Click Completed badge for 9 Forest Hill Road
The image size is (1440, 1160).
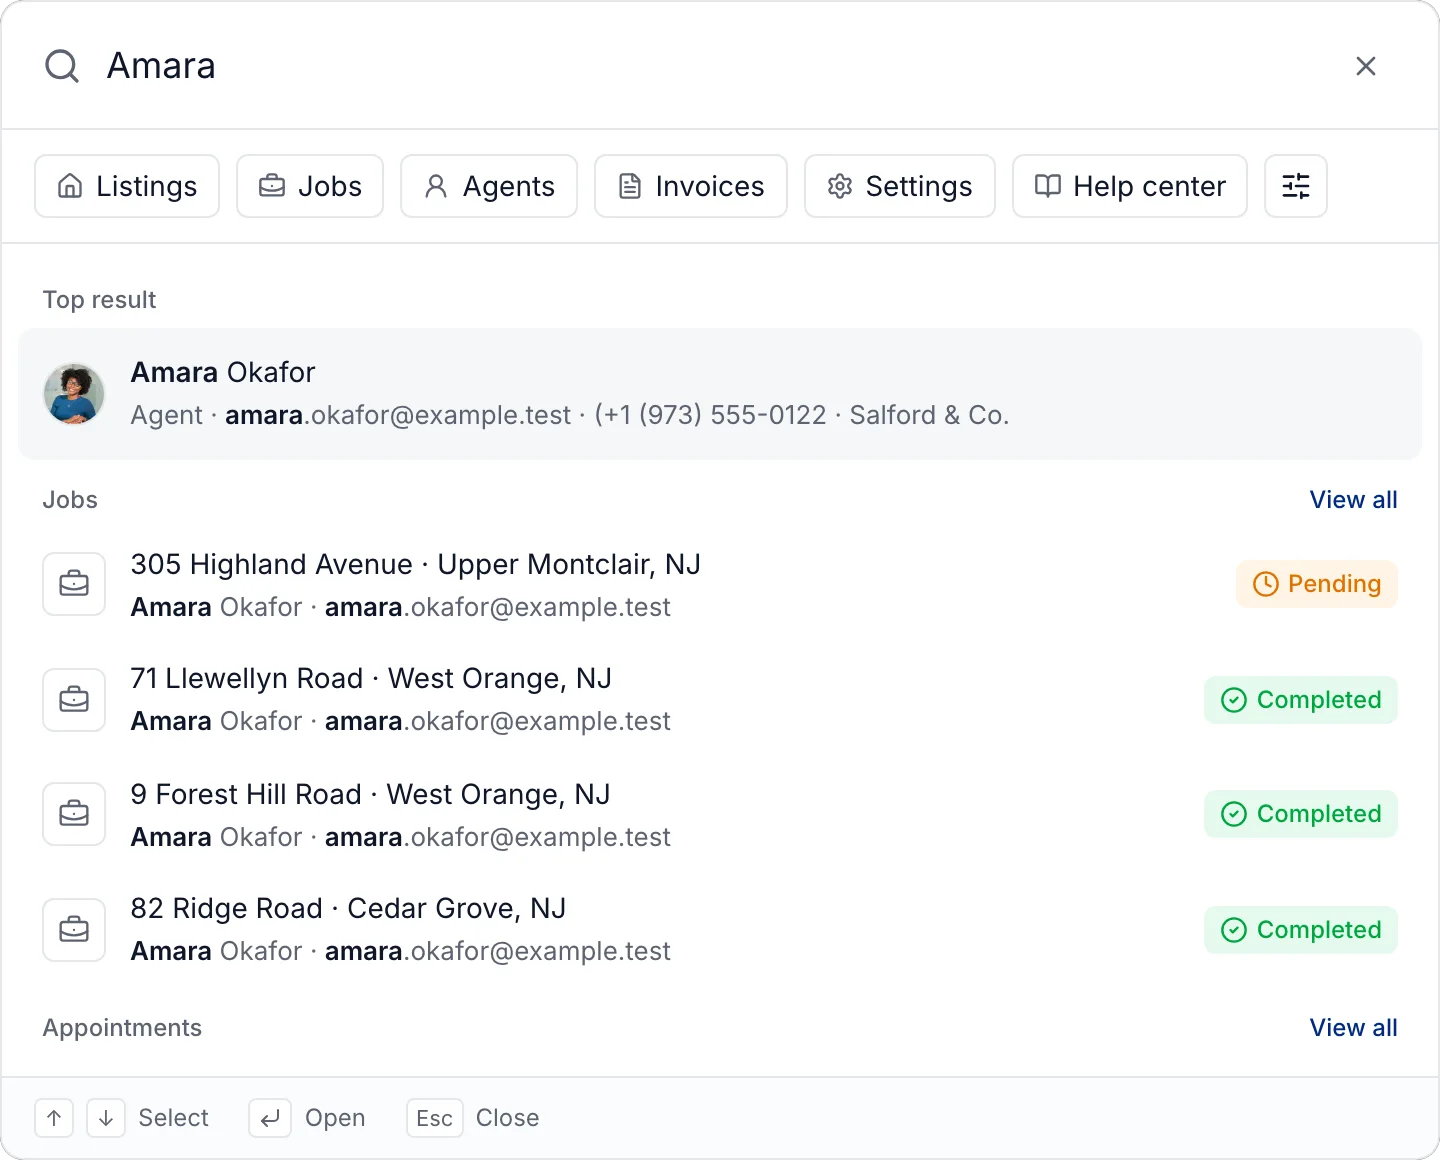coord(1301,814)
